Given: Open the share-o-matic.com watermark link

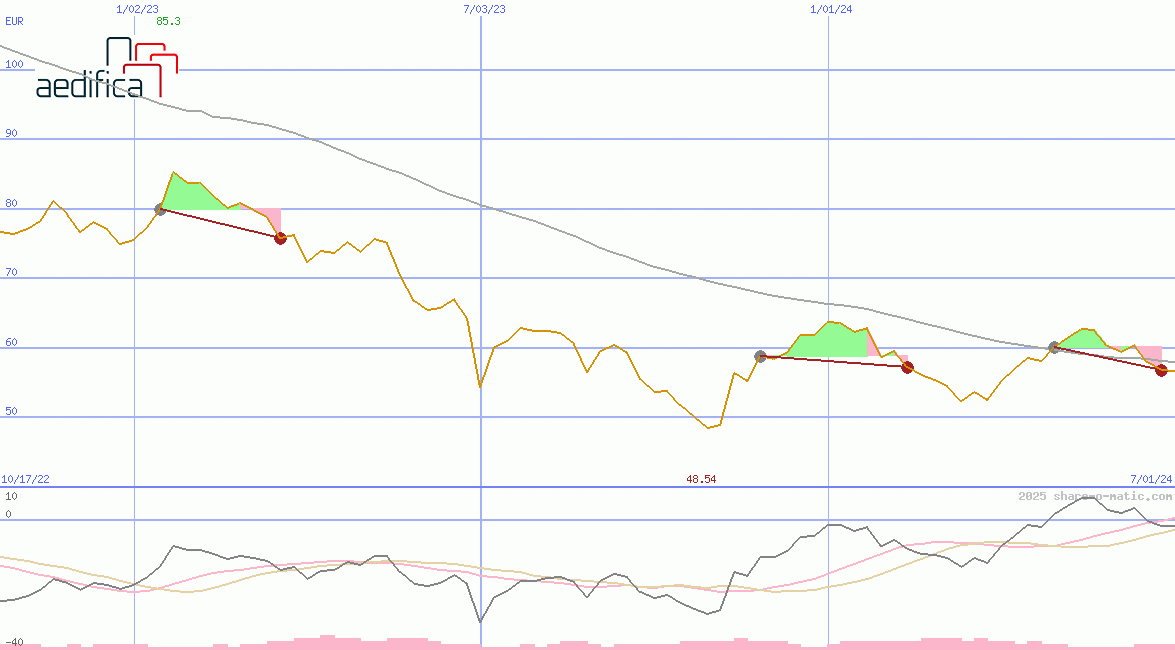Looking at the screenshot, I should [x=1094, y=496].
